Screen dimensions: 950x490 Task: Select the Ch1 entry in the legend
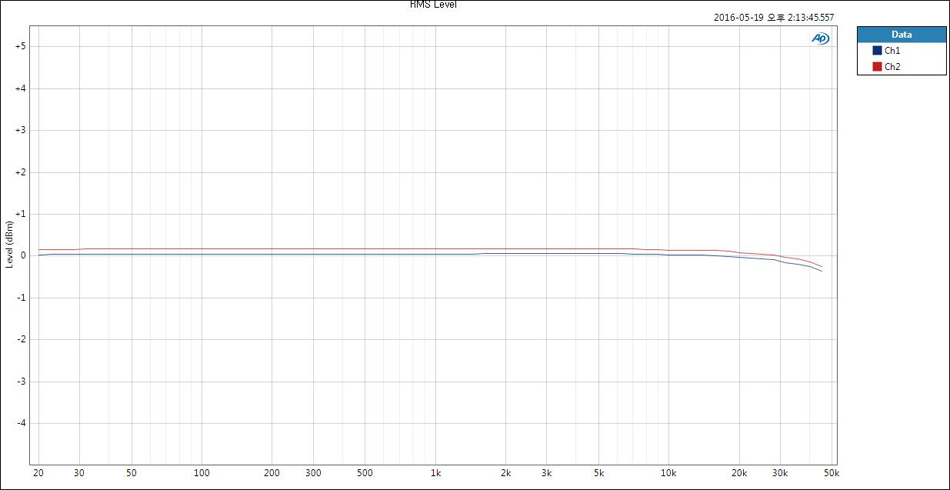[x=893, y=50]
